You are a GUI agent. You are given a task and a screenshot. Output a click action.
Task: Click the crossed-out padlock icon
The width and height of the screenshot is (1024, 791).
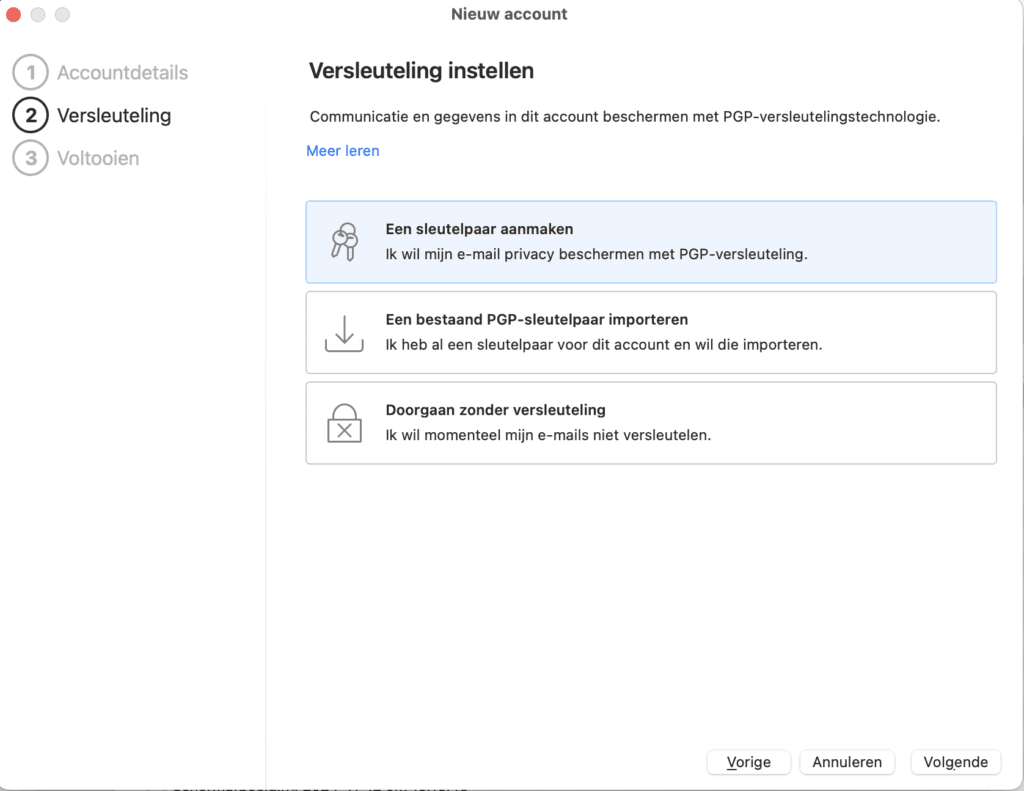pos(344,423)
